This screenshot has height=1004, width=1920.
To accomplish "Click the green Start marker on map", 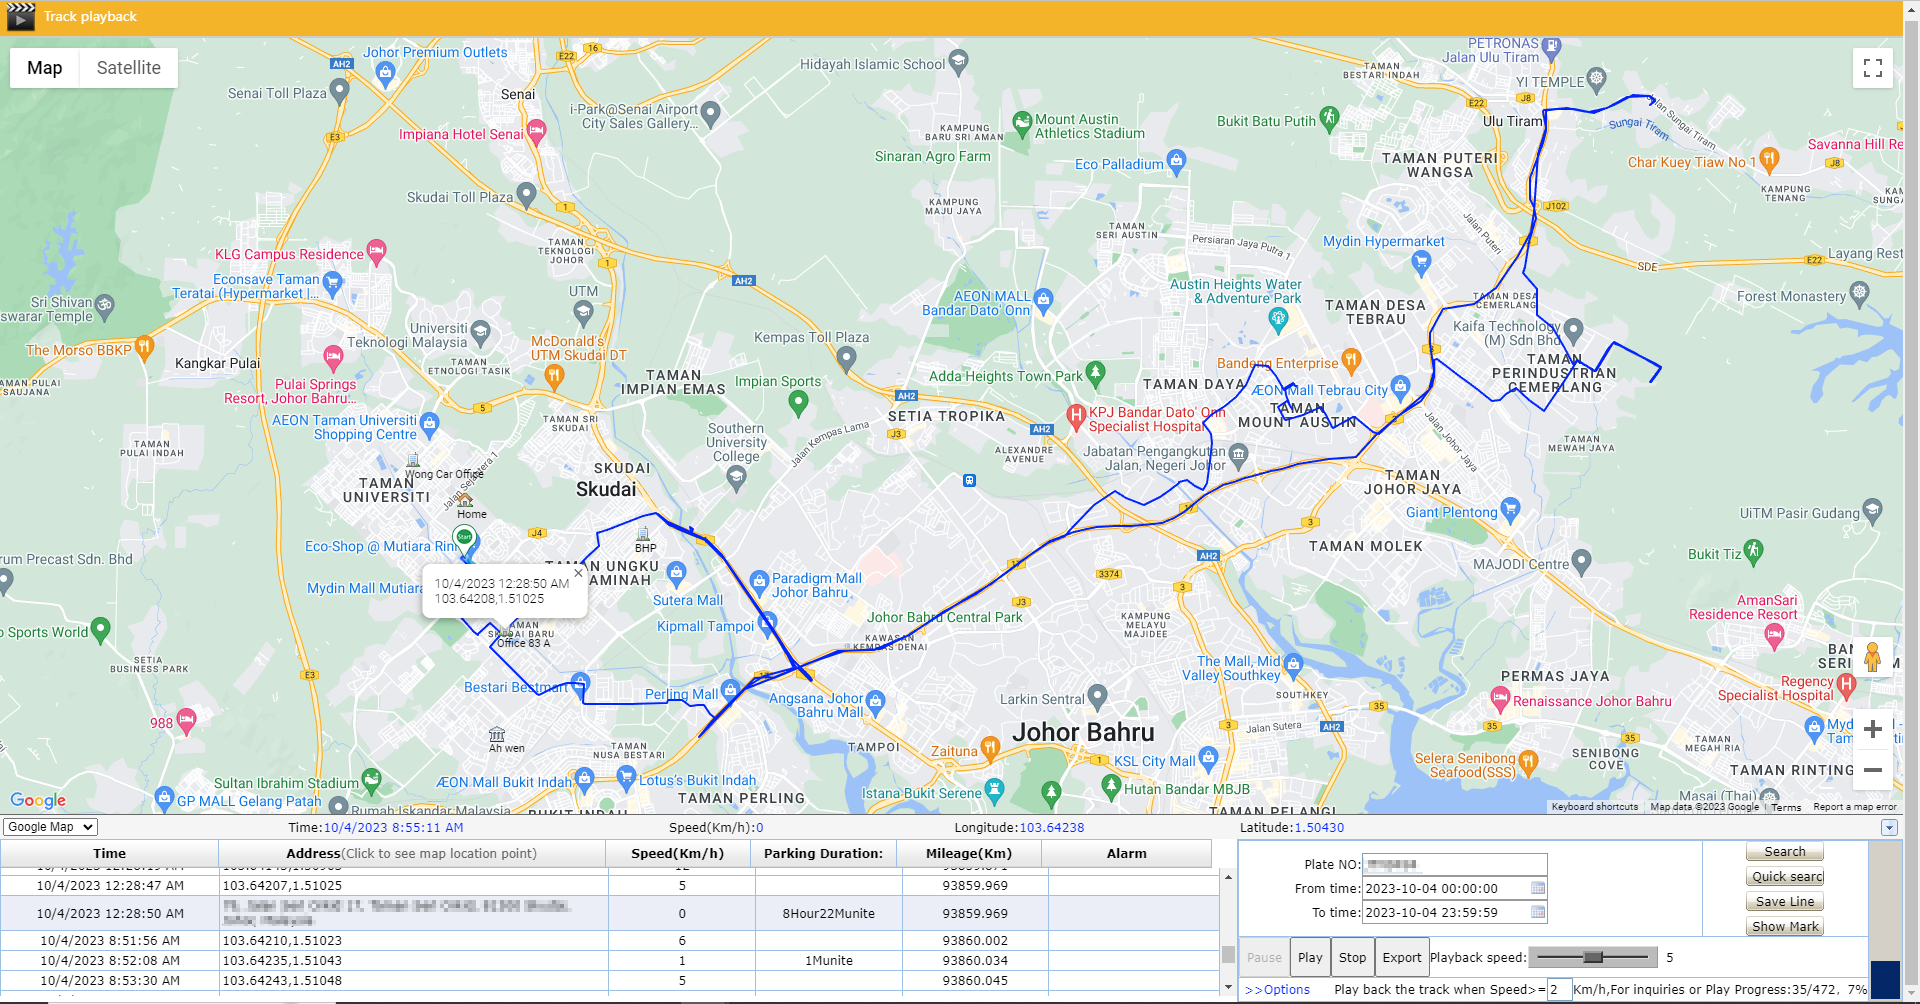I will coord(464,538).
